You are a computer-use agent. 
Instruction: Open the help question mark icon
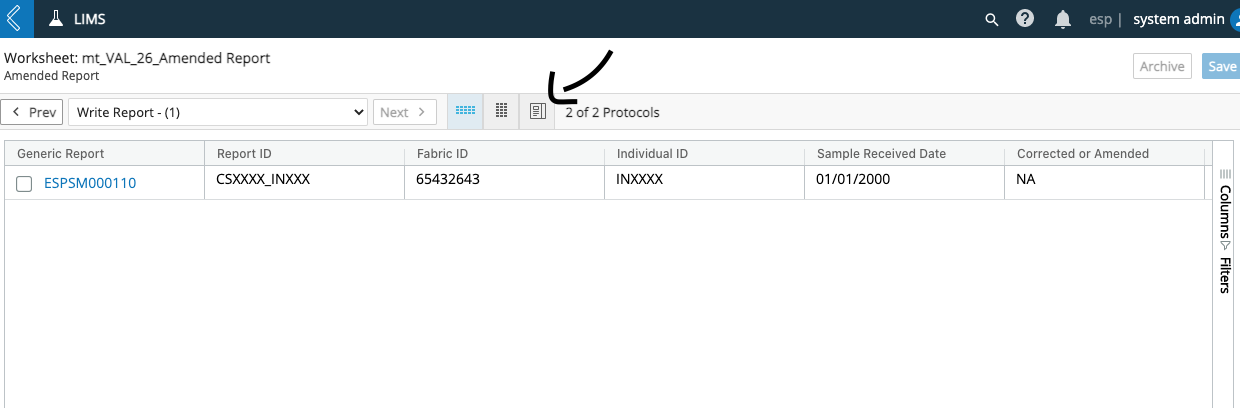click(x=1025, y=19)
